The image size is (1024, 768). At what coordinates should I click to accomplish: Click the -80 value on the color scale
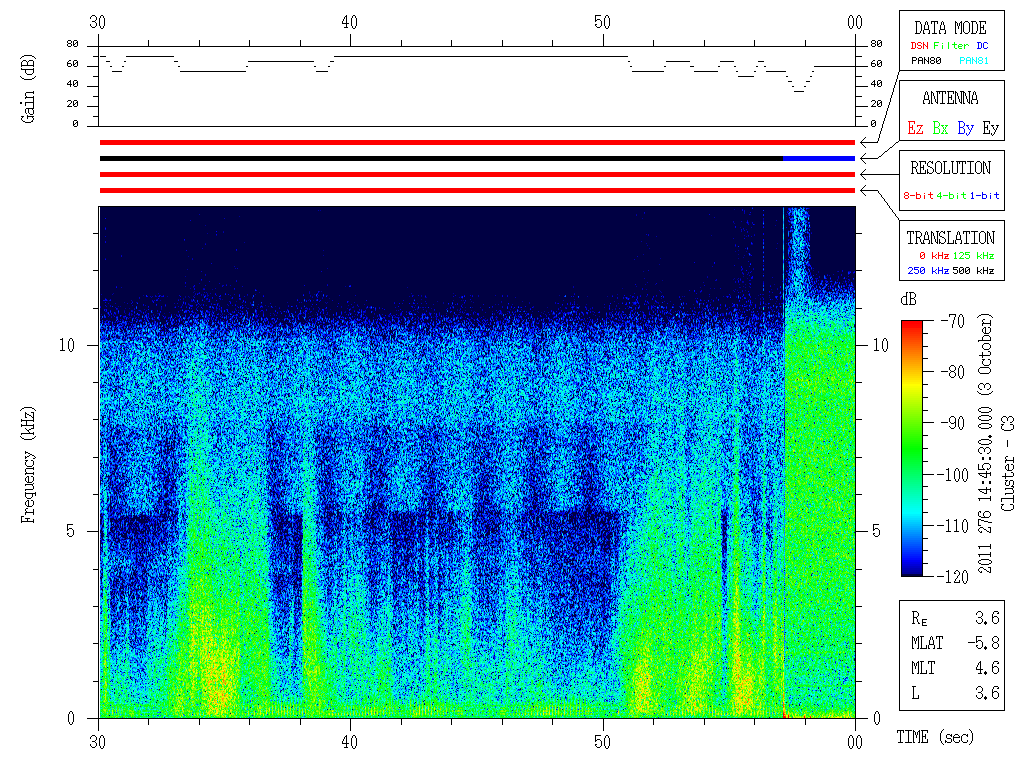click(x=953, y=372)
